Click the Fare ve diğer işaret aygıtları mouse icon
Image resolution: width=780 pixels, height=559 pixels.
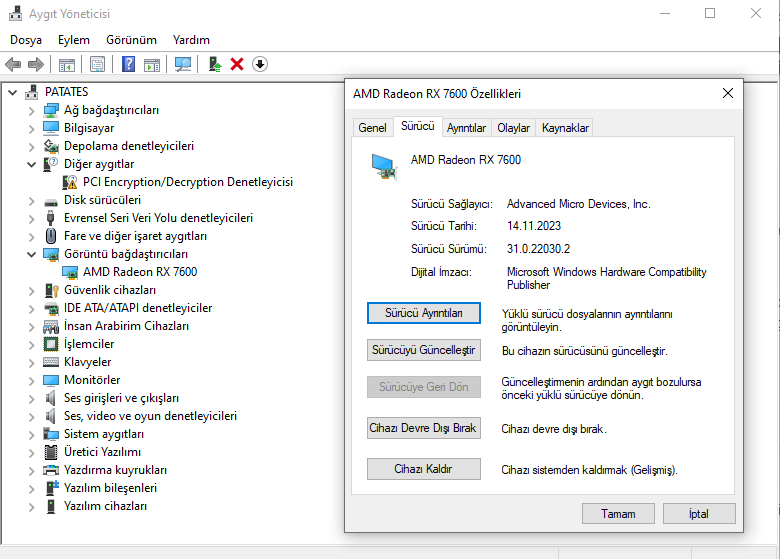51,236
